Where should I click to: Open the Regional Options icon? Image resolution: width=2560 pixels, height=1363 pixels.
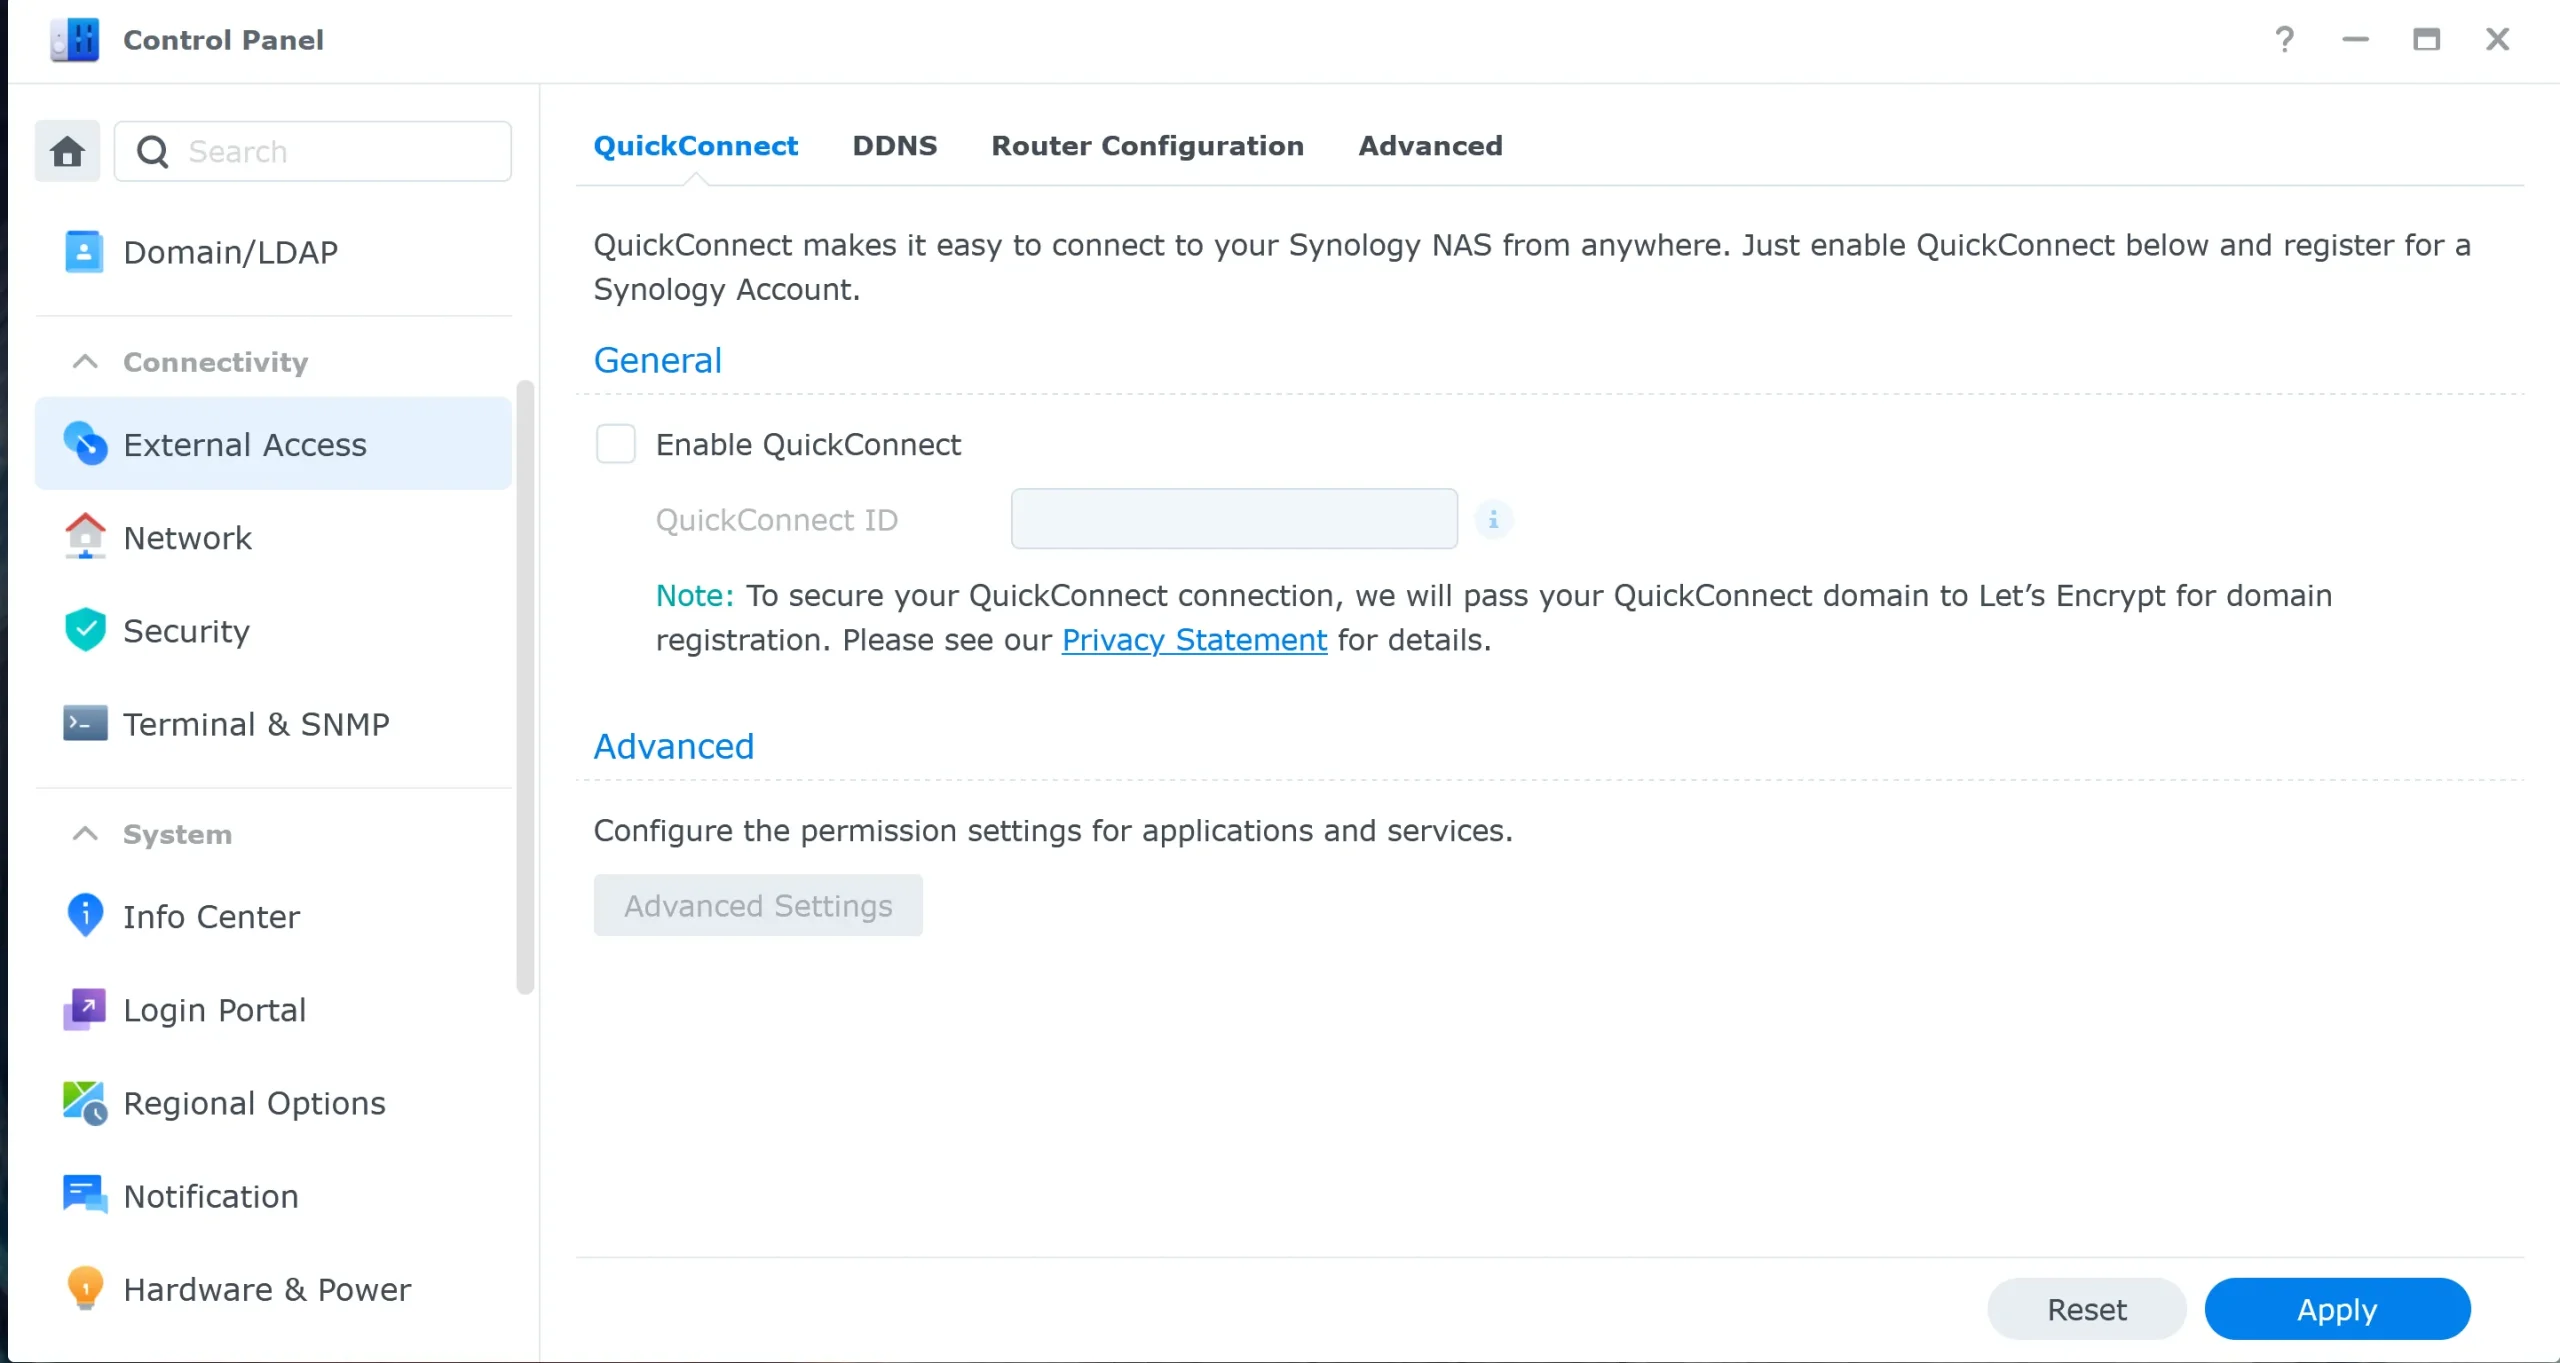85,1103
